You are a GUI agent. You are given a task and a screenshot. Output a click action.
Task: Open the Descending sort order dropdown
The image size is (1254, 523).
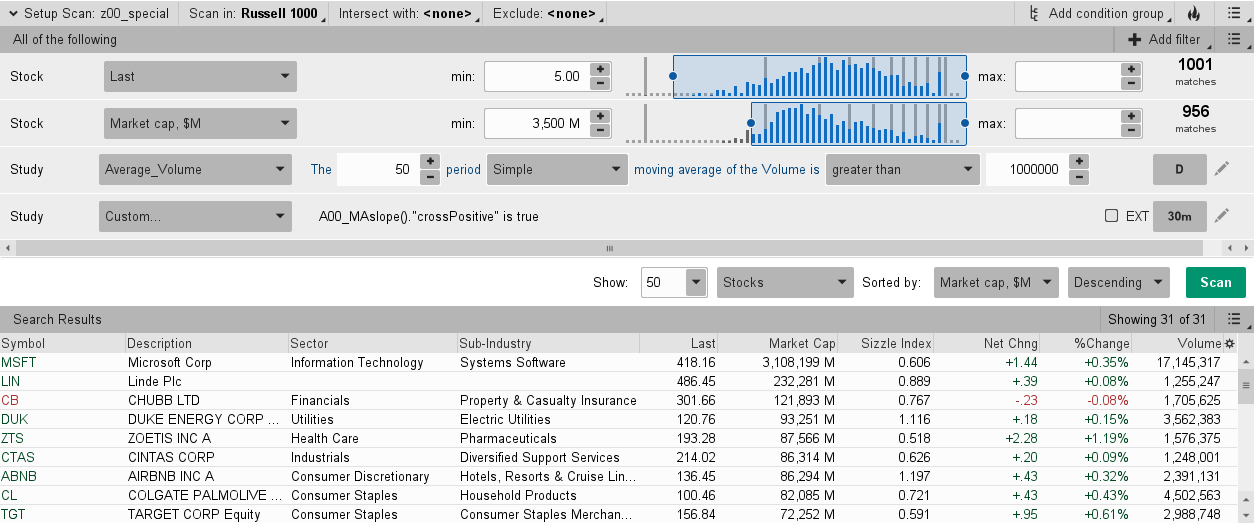click(x=1118, y=282)
